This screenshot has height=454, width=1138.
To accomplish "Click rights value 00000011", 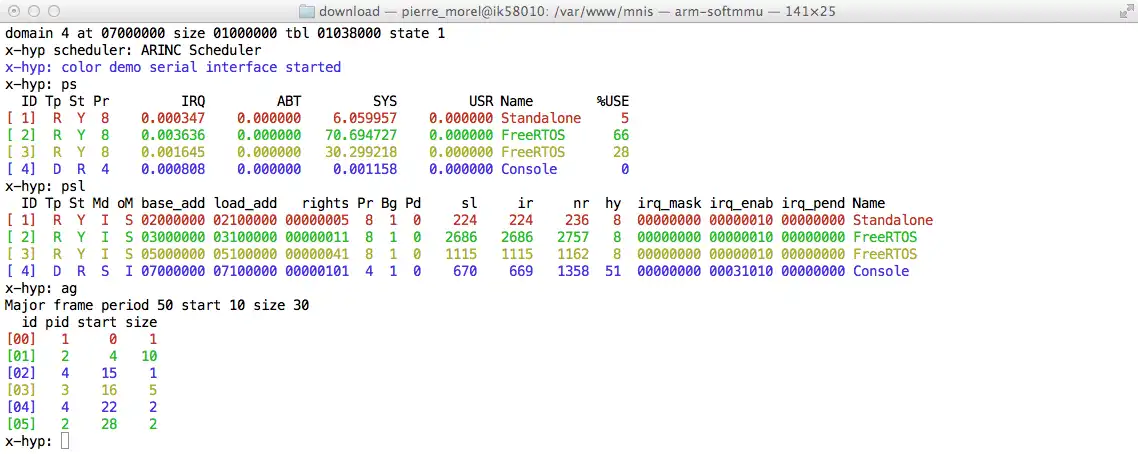I will 317,237.
